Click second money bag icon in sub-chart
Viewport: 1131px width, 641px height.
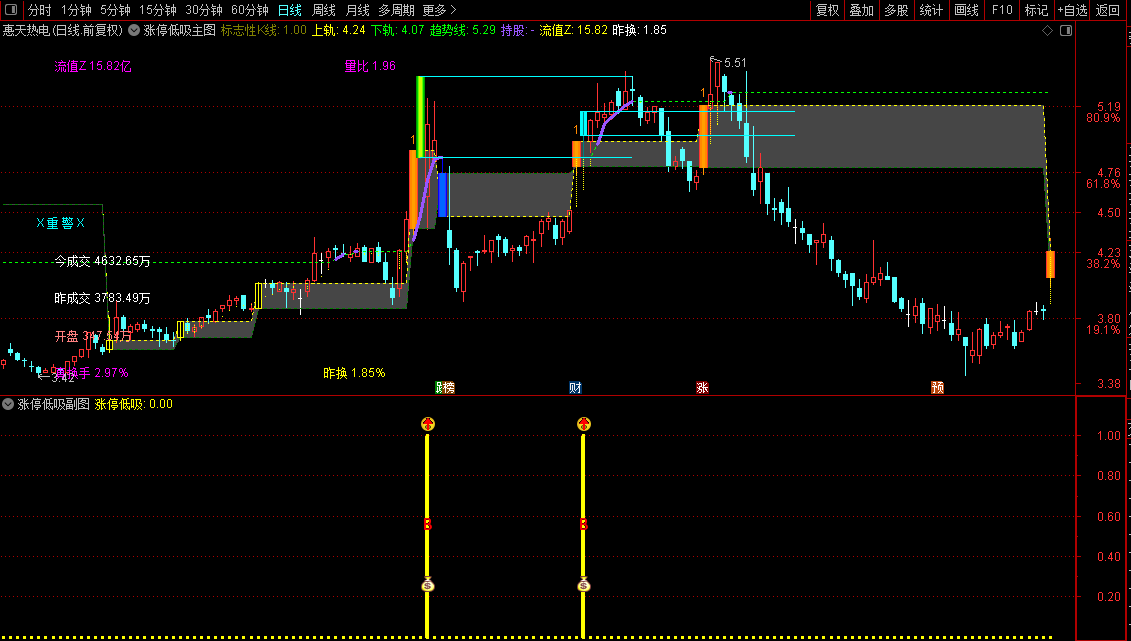tap(584, 584)
